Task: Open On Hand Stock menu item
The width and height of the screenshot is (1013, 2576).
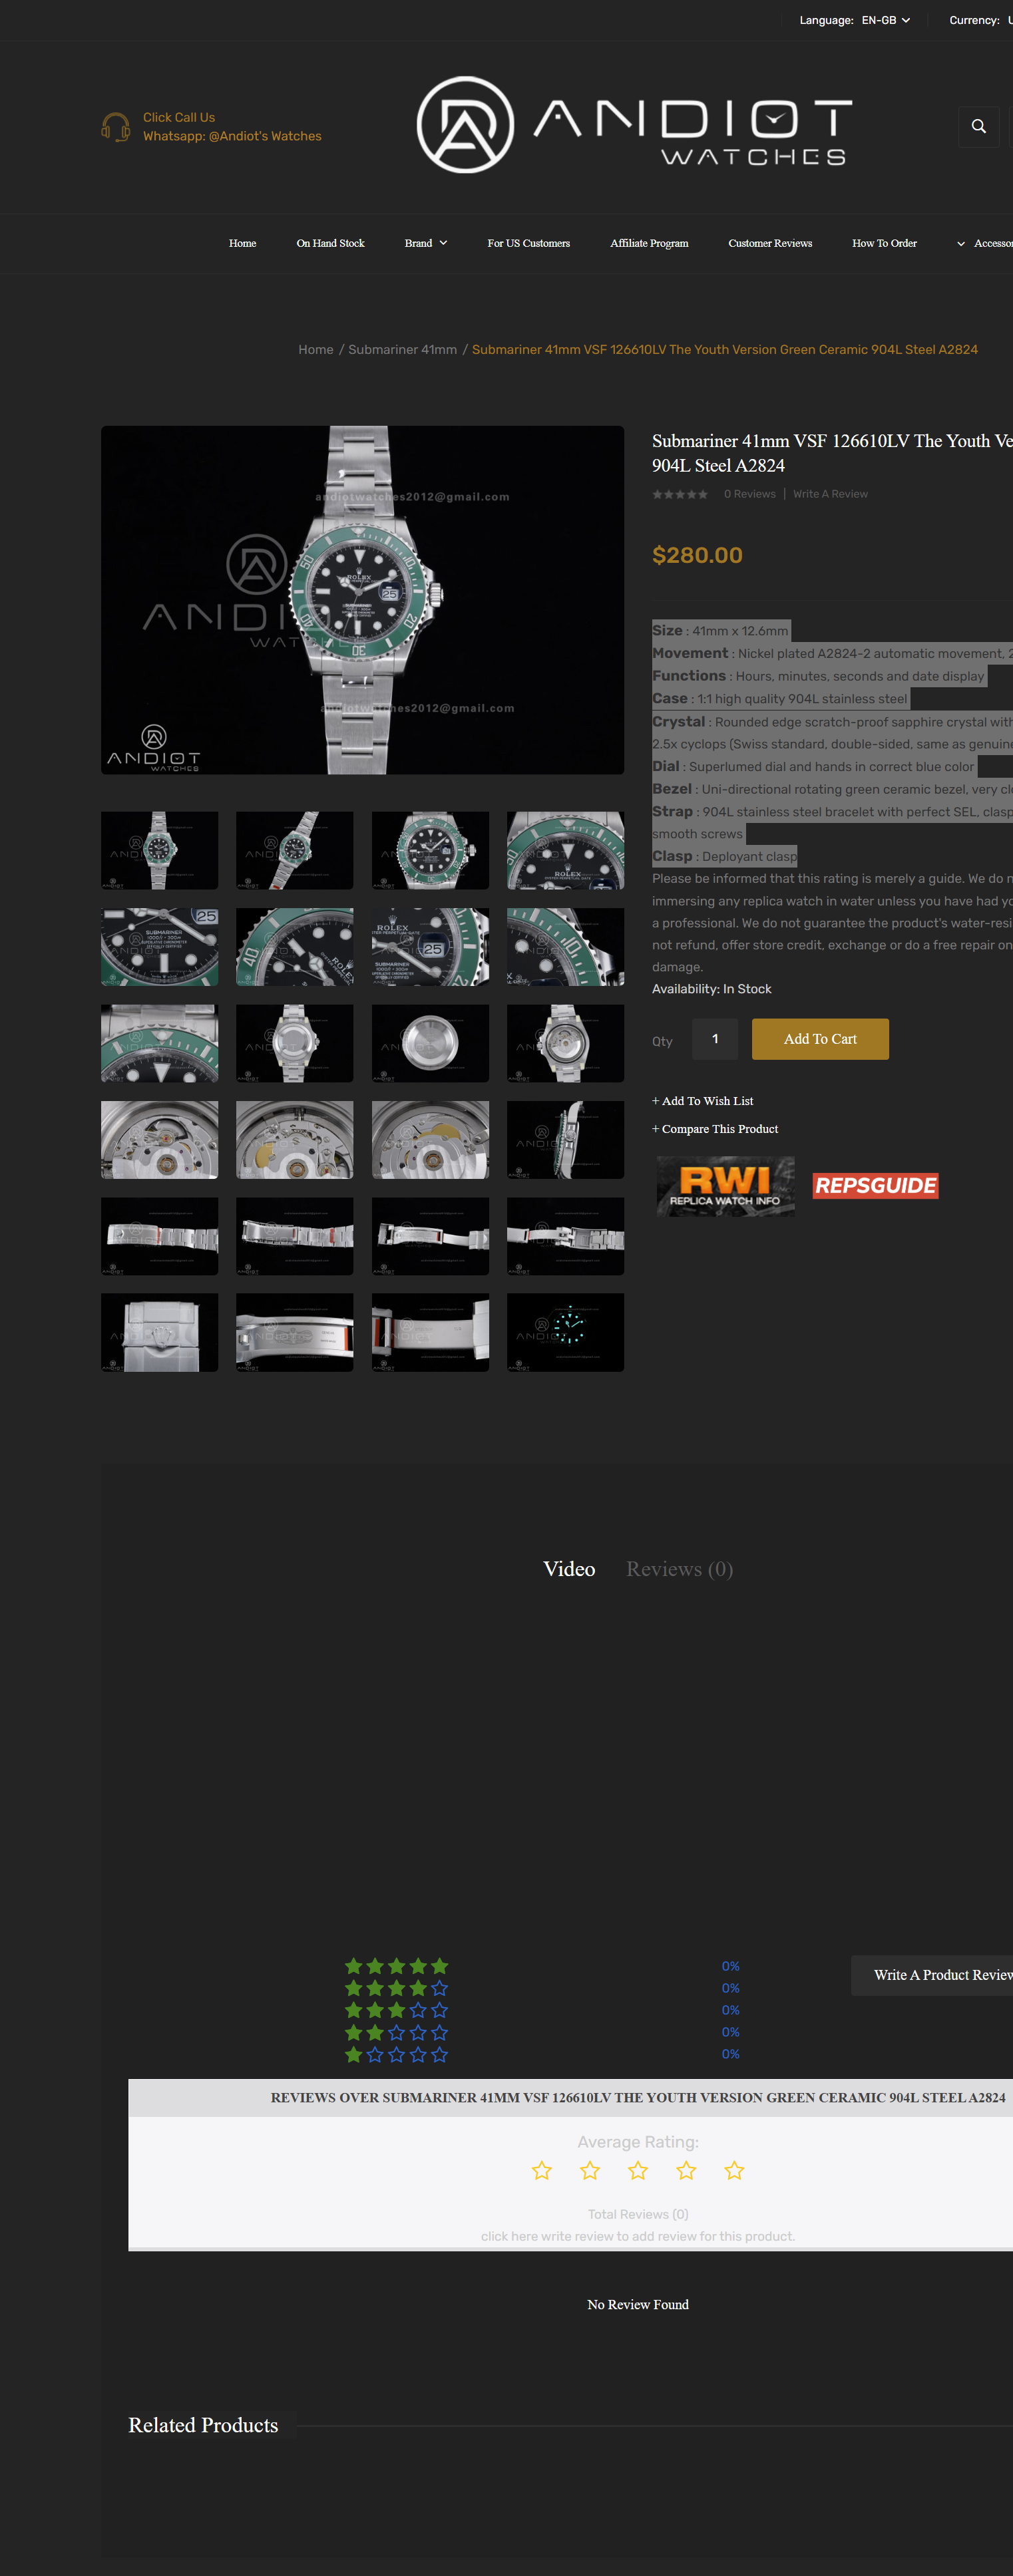Action: click(x=330, y=243)
